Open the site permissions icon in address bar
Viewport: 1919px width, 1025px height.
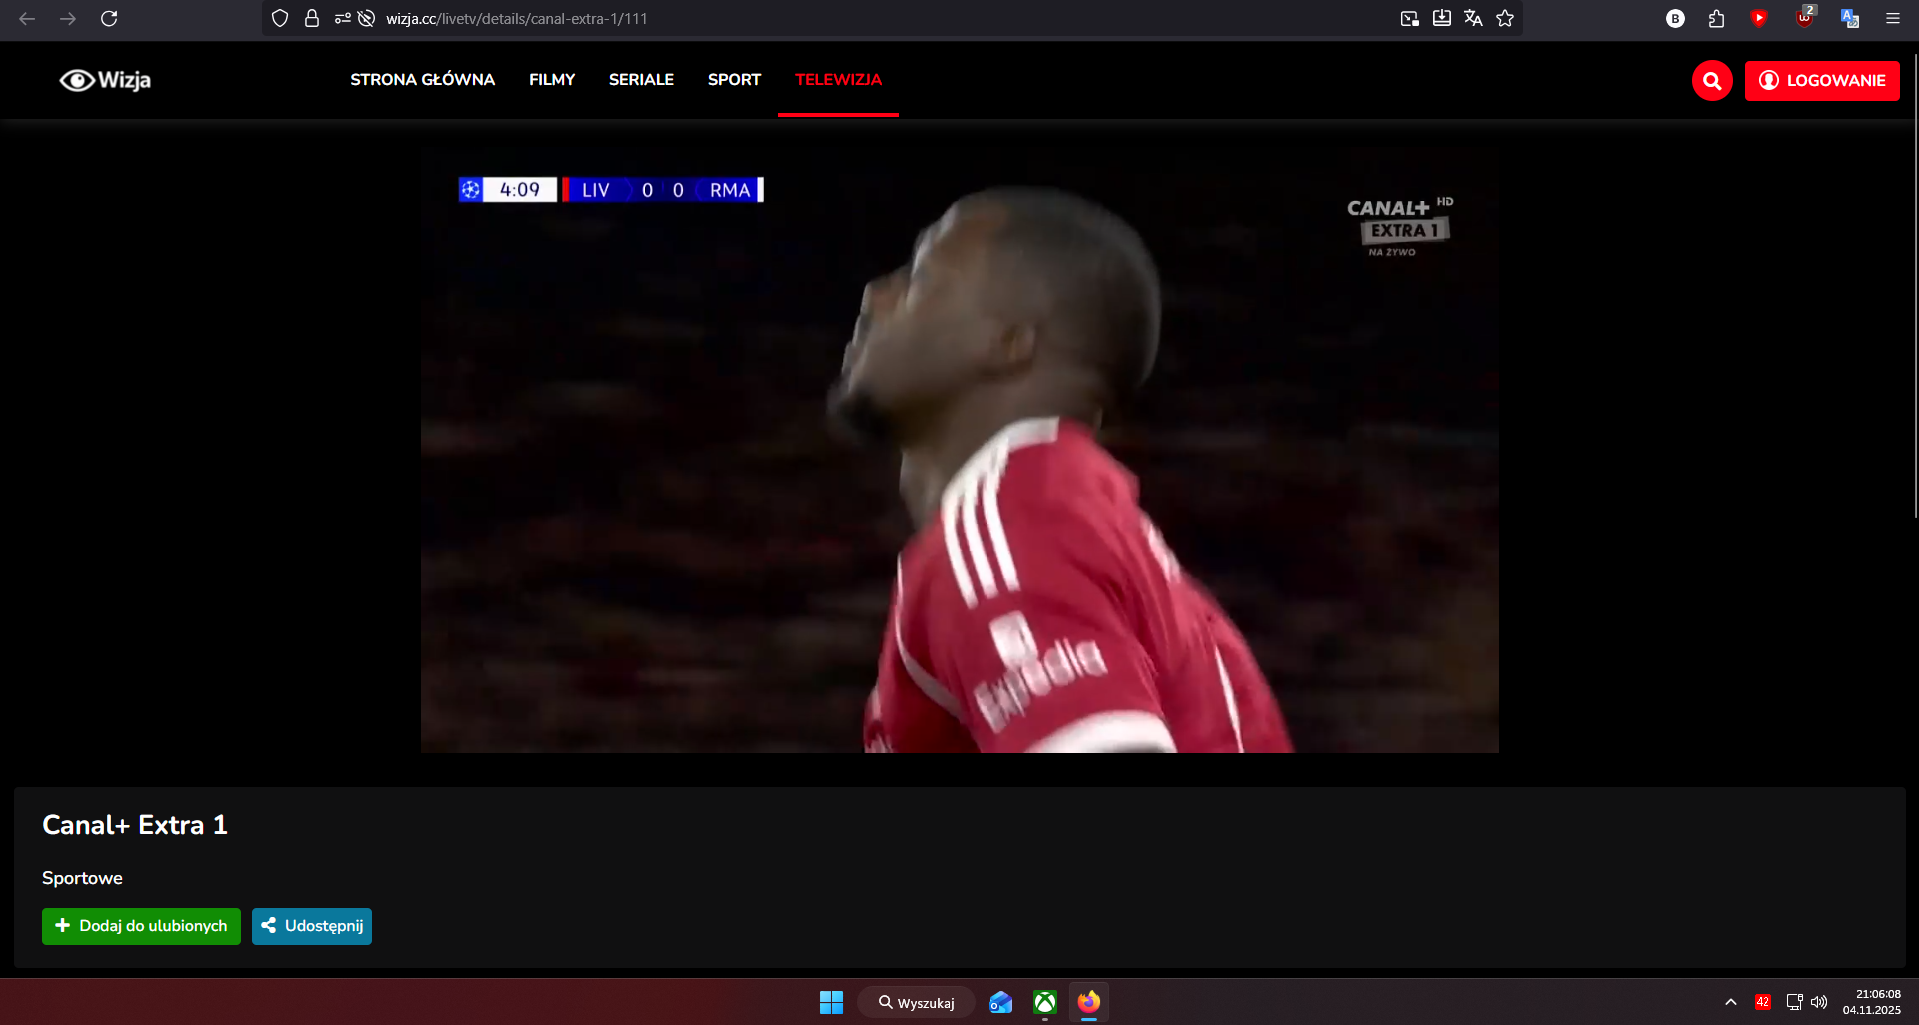click(x=342, y=18)
